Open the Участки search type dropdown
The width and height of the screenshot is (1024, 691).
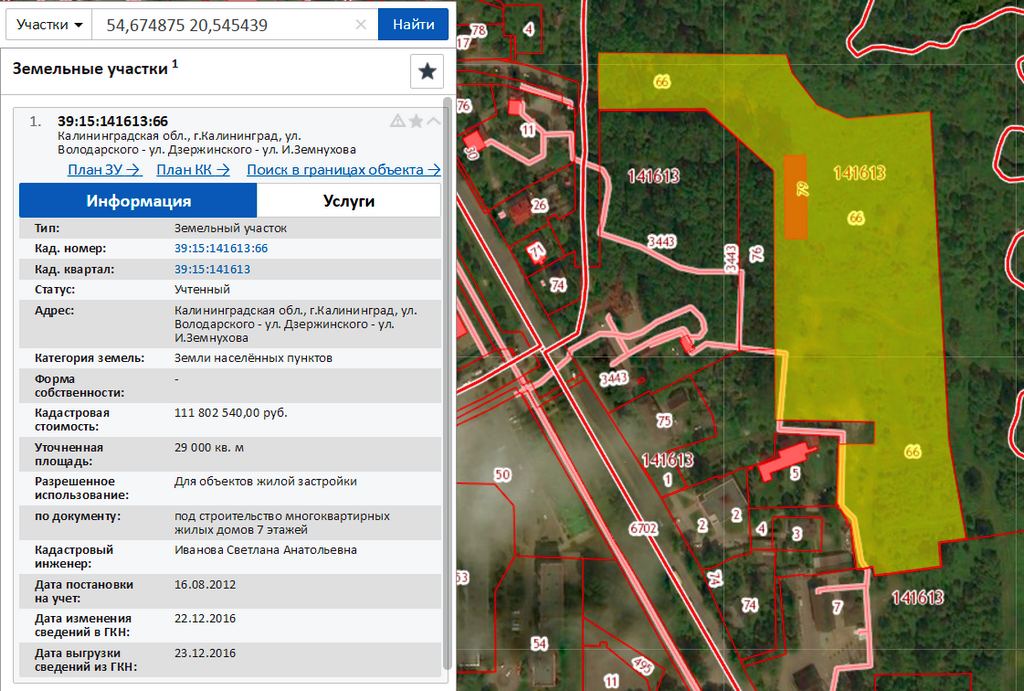49,24
